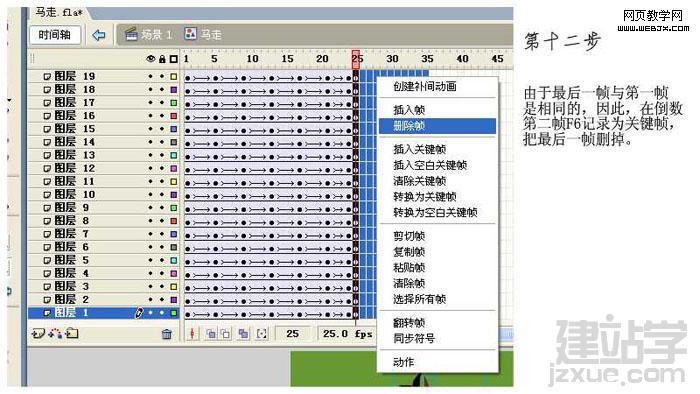This screenshot has height=394, width=700.
Task: Click the delete layer trash icon
Action: [x=167, y=334]
